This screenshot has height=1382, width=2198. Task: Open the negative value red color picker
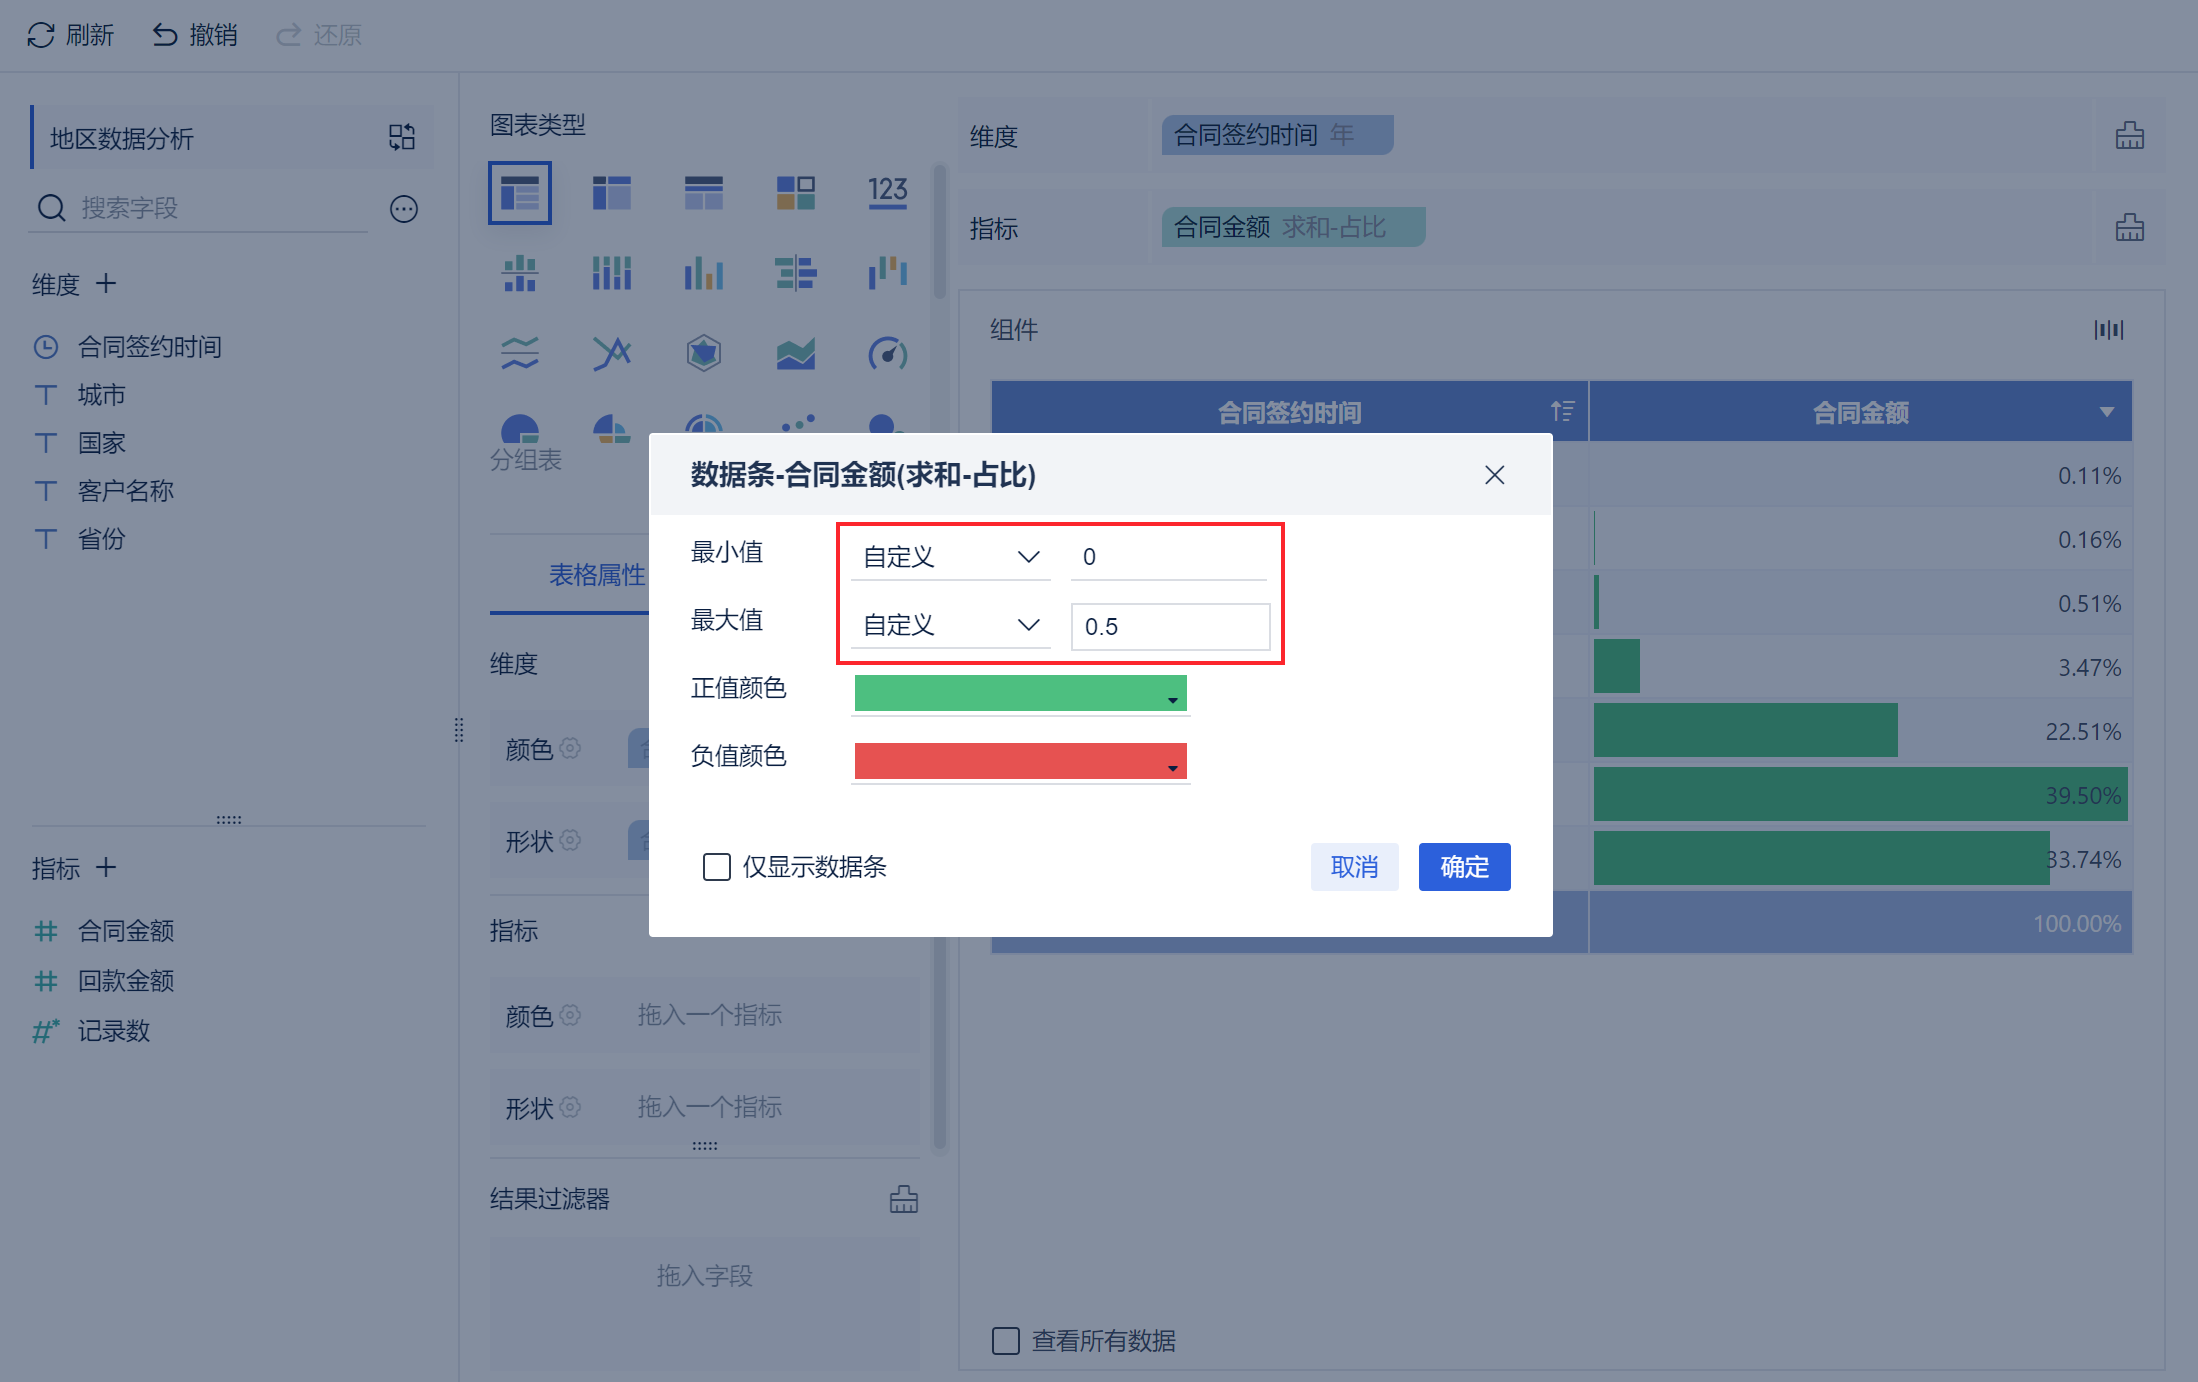[x=1020, y=761]
